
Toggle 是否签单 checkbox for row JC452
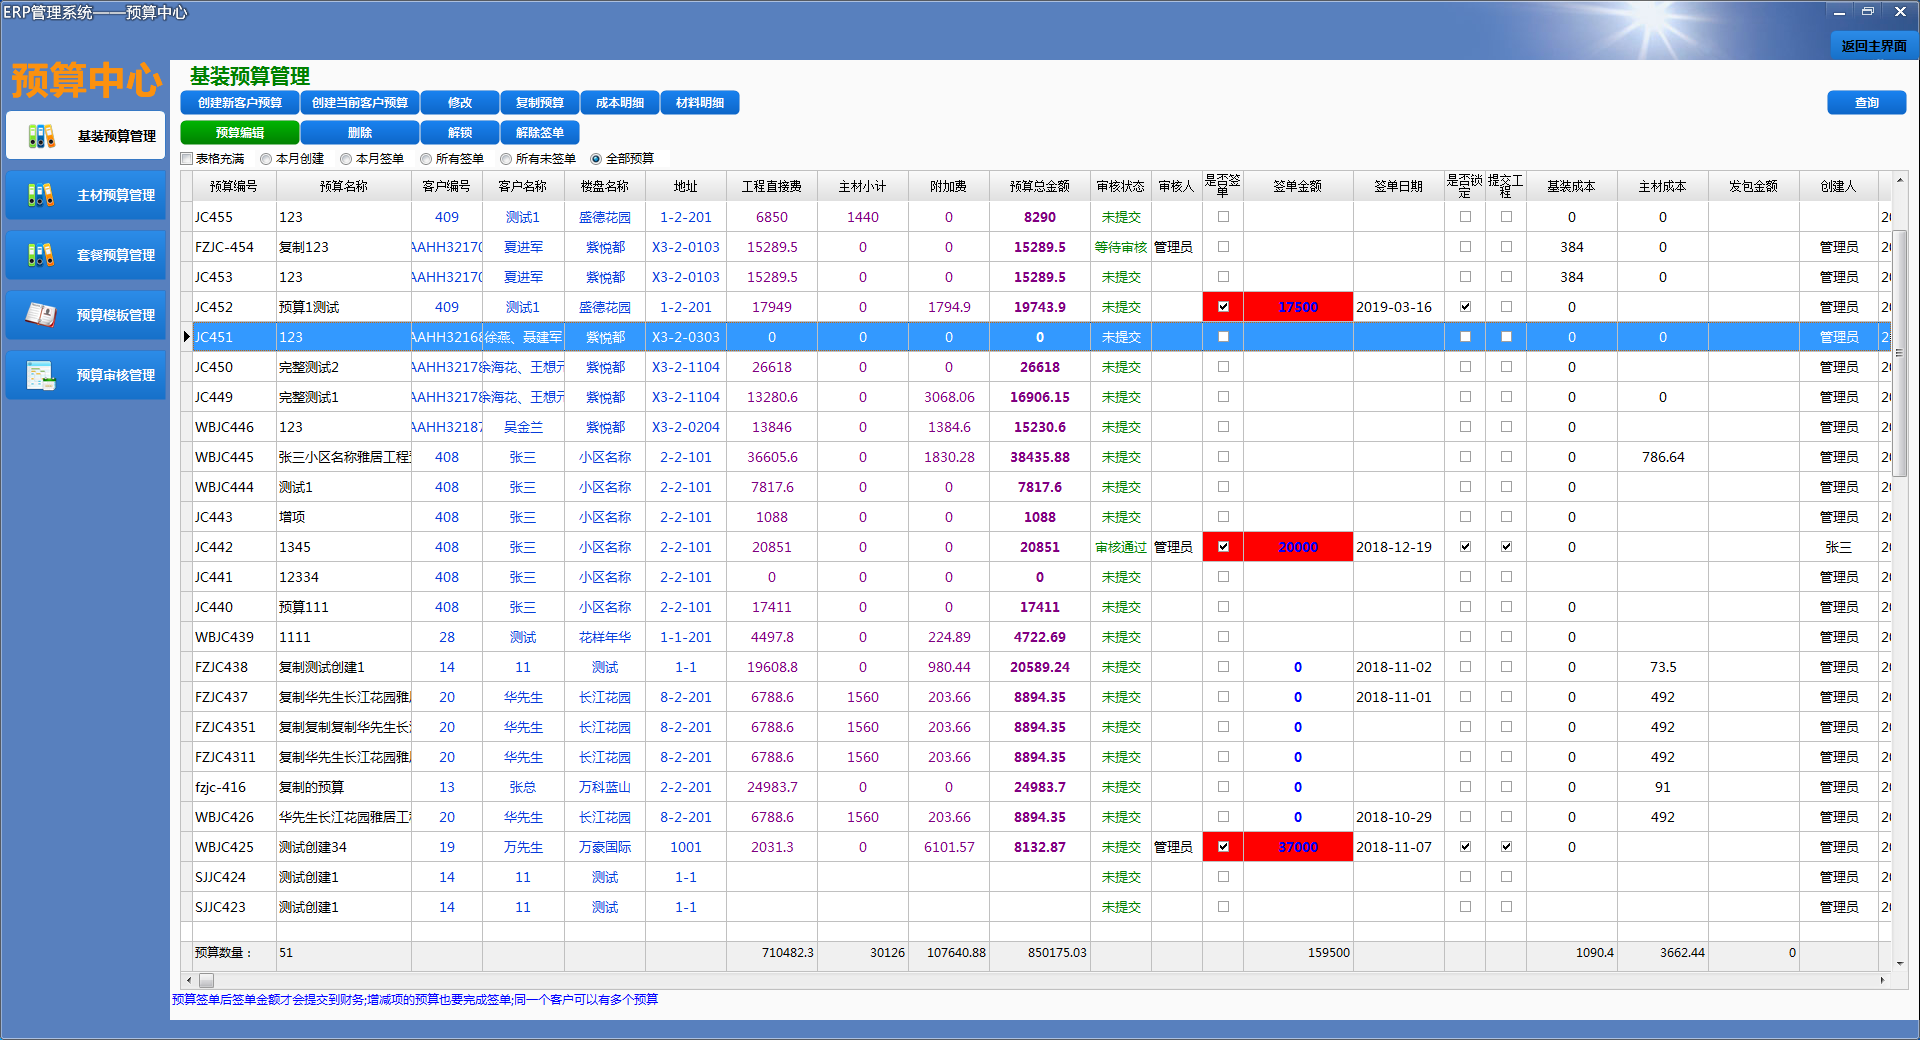(1223, 307)
